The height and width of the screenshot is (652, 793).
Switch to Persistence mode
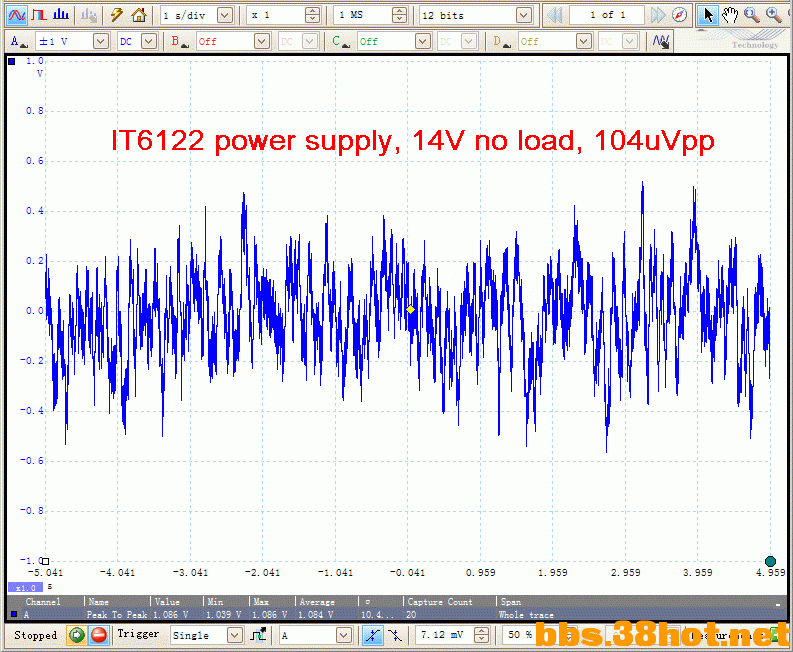(39, 15)
